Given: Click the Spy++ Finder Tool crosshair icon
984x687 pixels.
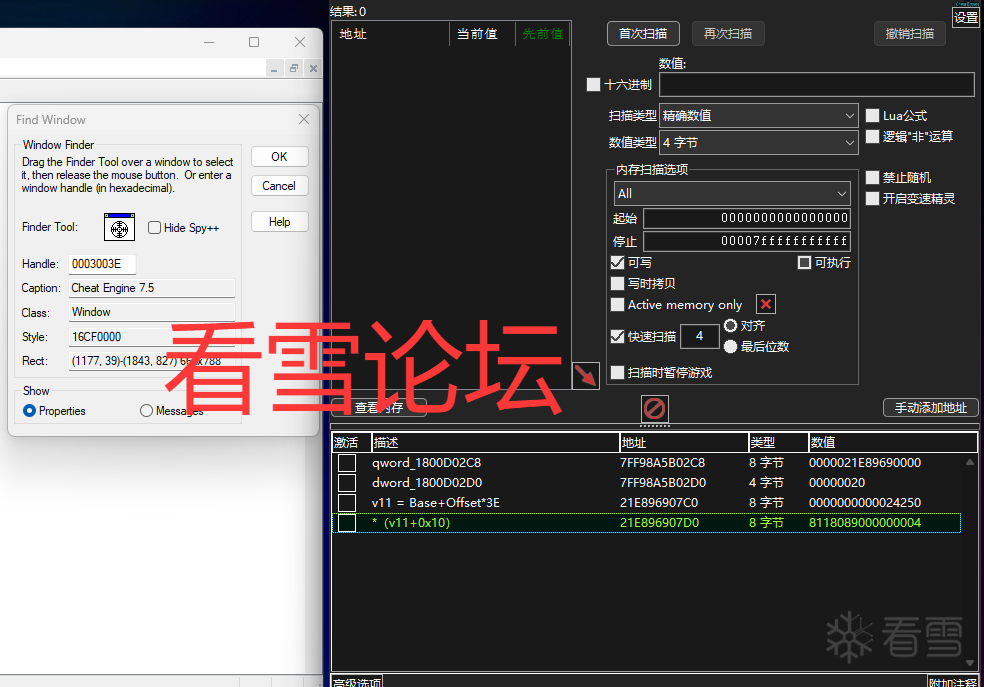Looking at the screenshot, I should [x=119, y=227].
